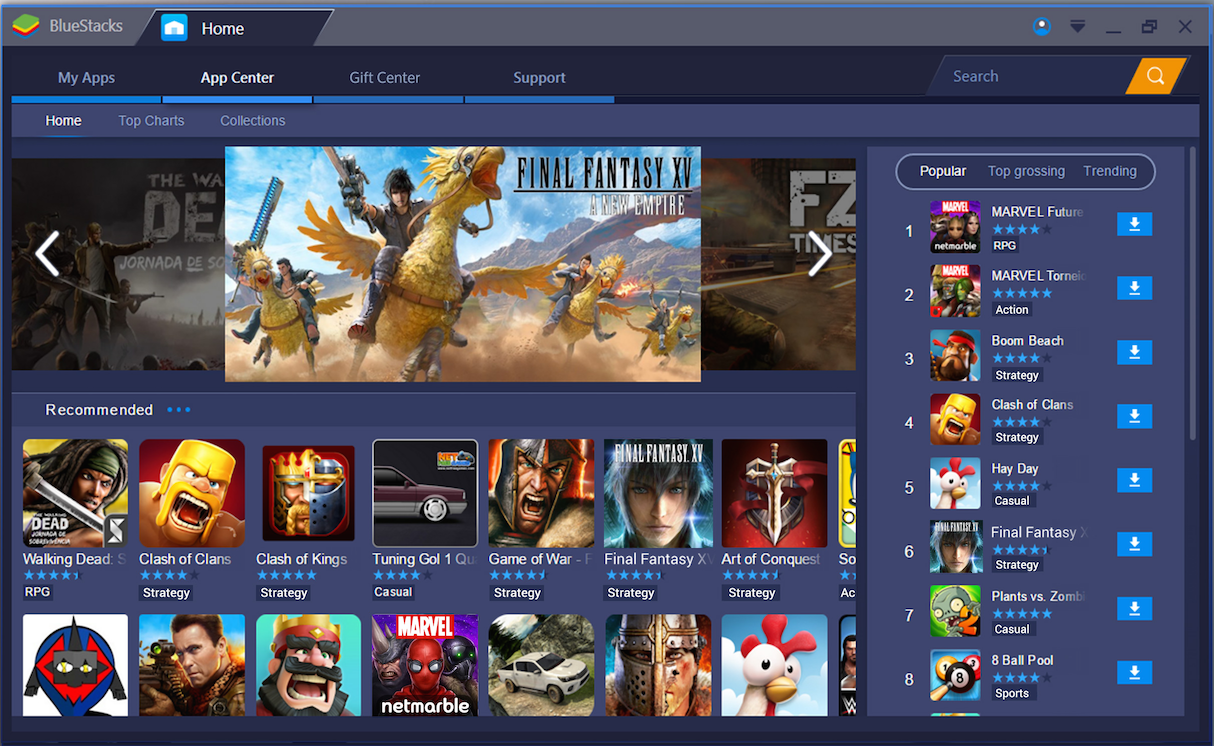
Task: Open Clash of Clans in Recommended
Action: tap(192, 493)
